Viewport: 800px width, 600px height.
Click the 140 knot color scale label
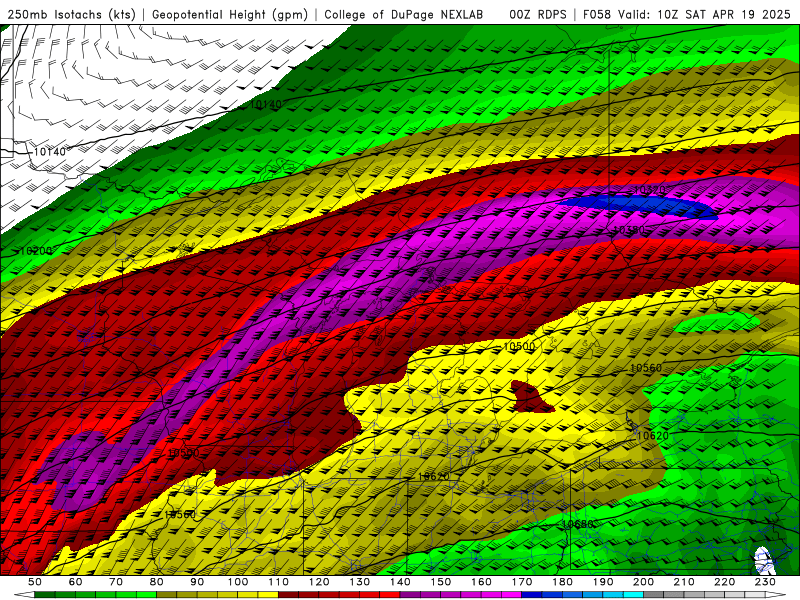click(x=400, y=582)
